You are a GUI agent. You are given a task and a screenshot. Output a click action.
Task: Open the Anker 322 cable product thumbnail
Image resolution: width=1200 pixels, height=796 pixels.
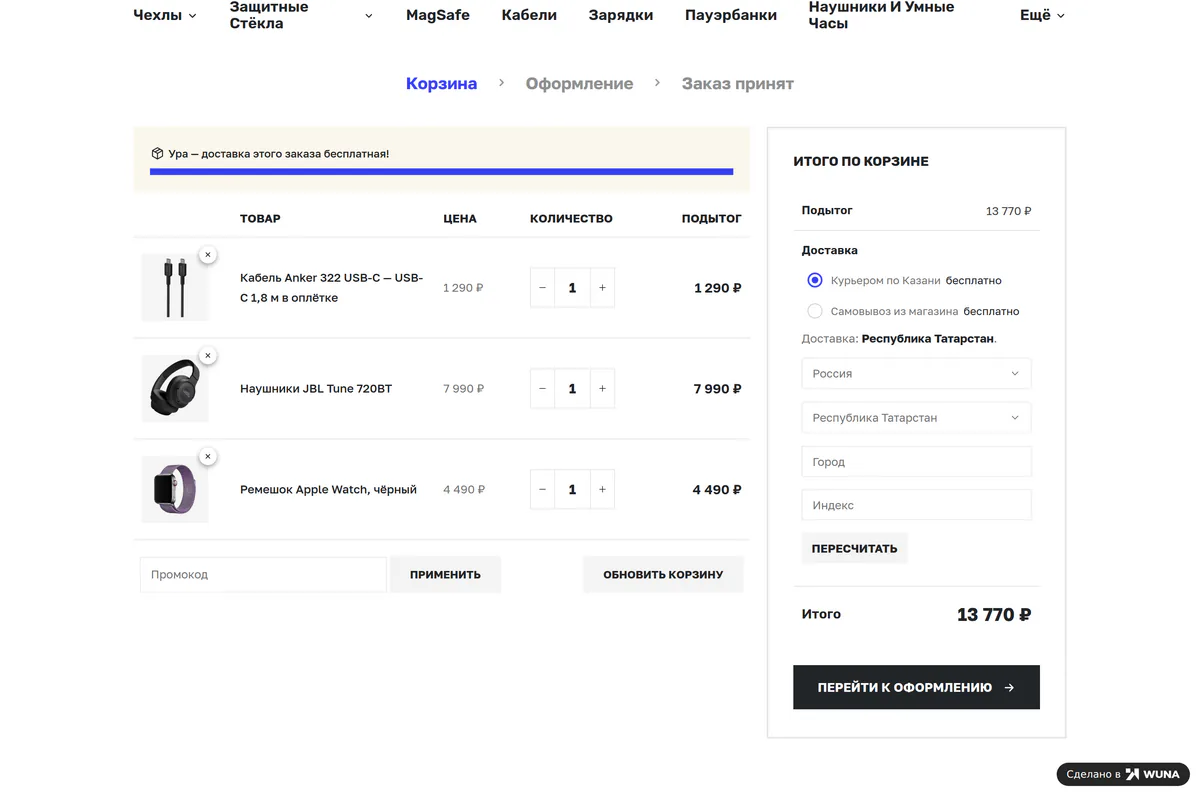175,288
